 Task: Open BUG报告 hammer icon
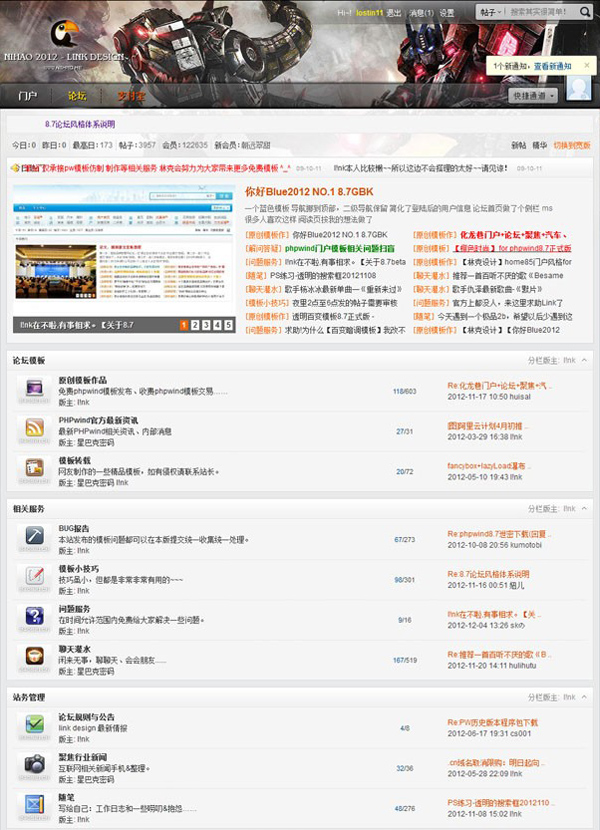(34, 536)
